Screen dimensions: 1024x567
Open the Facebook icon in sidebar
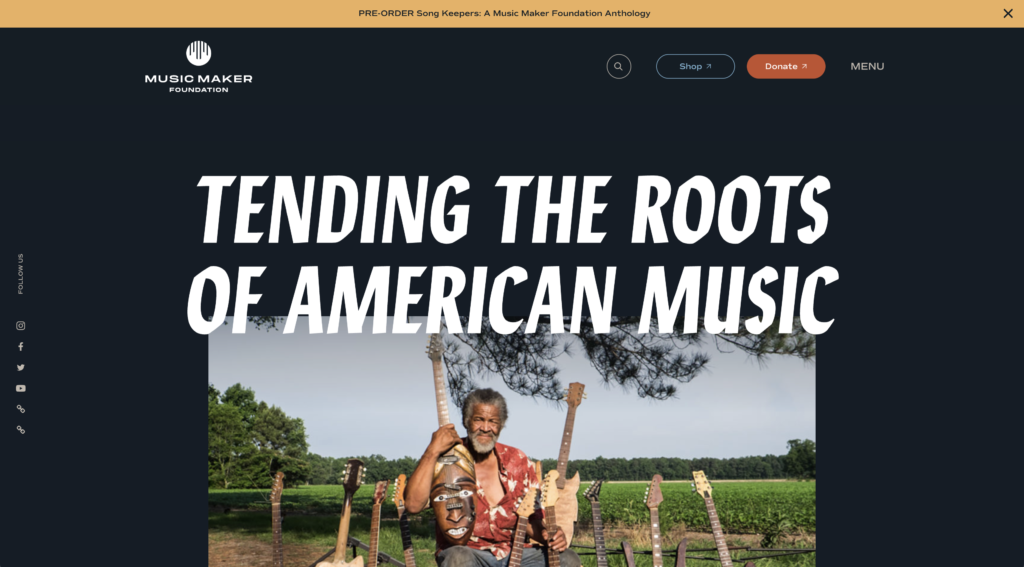point(21,346)
